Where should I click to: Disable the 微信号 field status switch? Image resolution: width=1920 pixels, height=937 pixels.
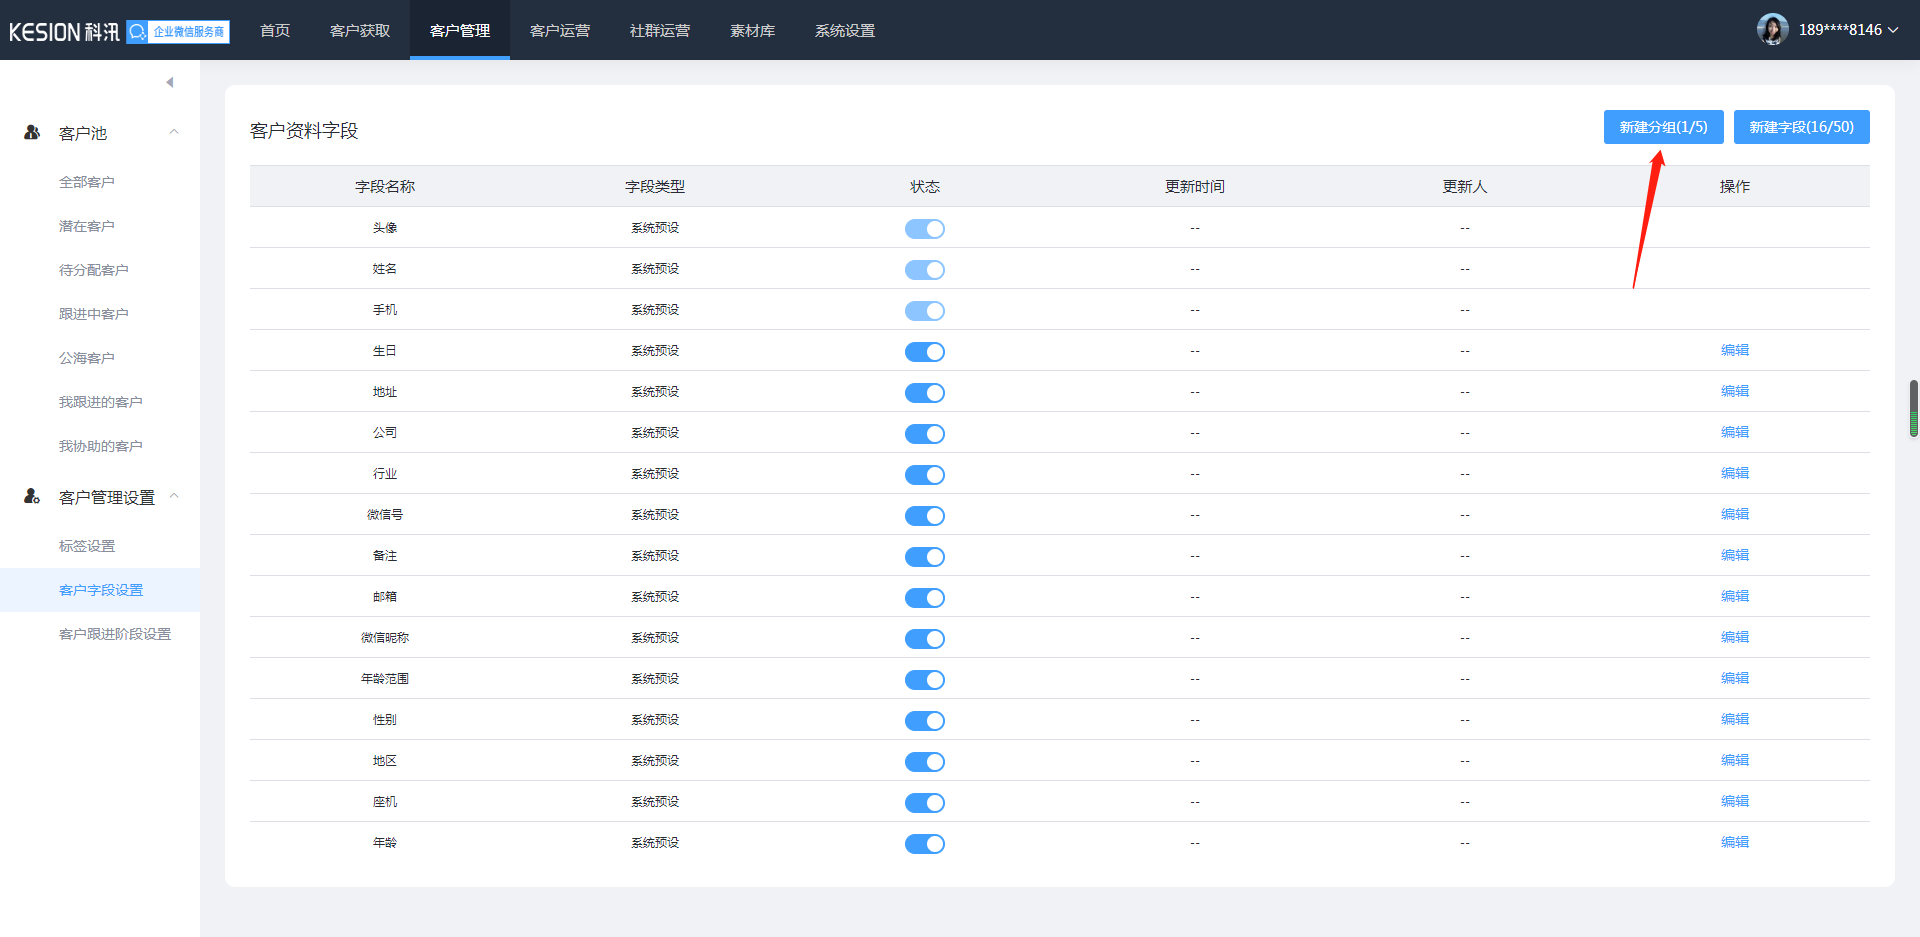[924, 516]
